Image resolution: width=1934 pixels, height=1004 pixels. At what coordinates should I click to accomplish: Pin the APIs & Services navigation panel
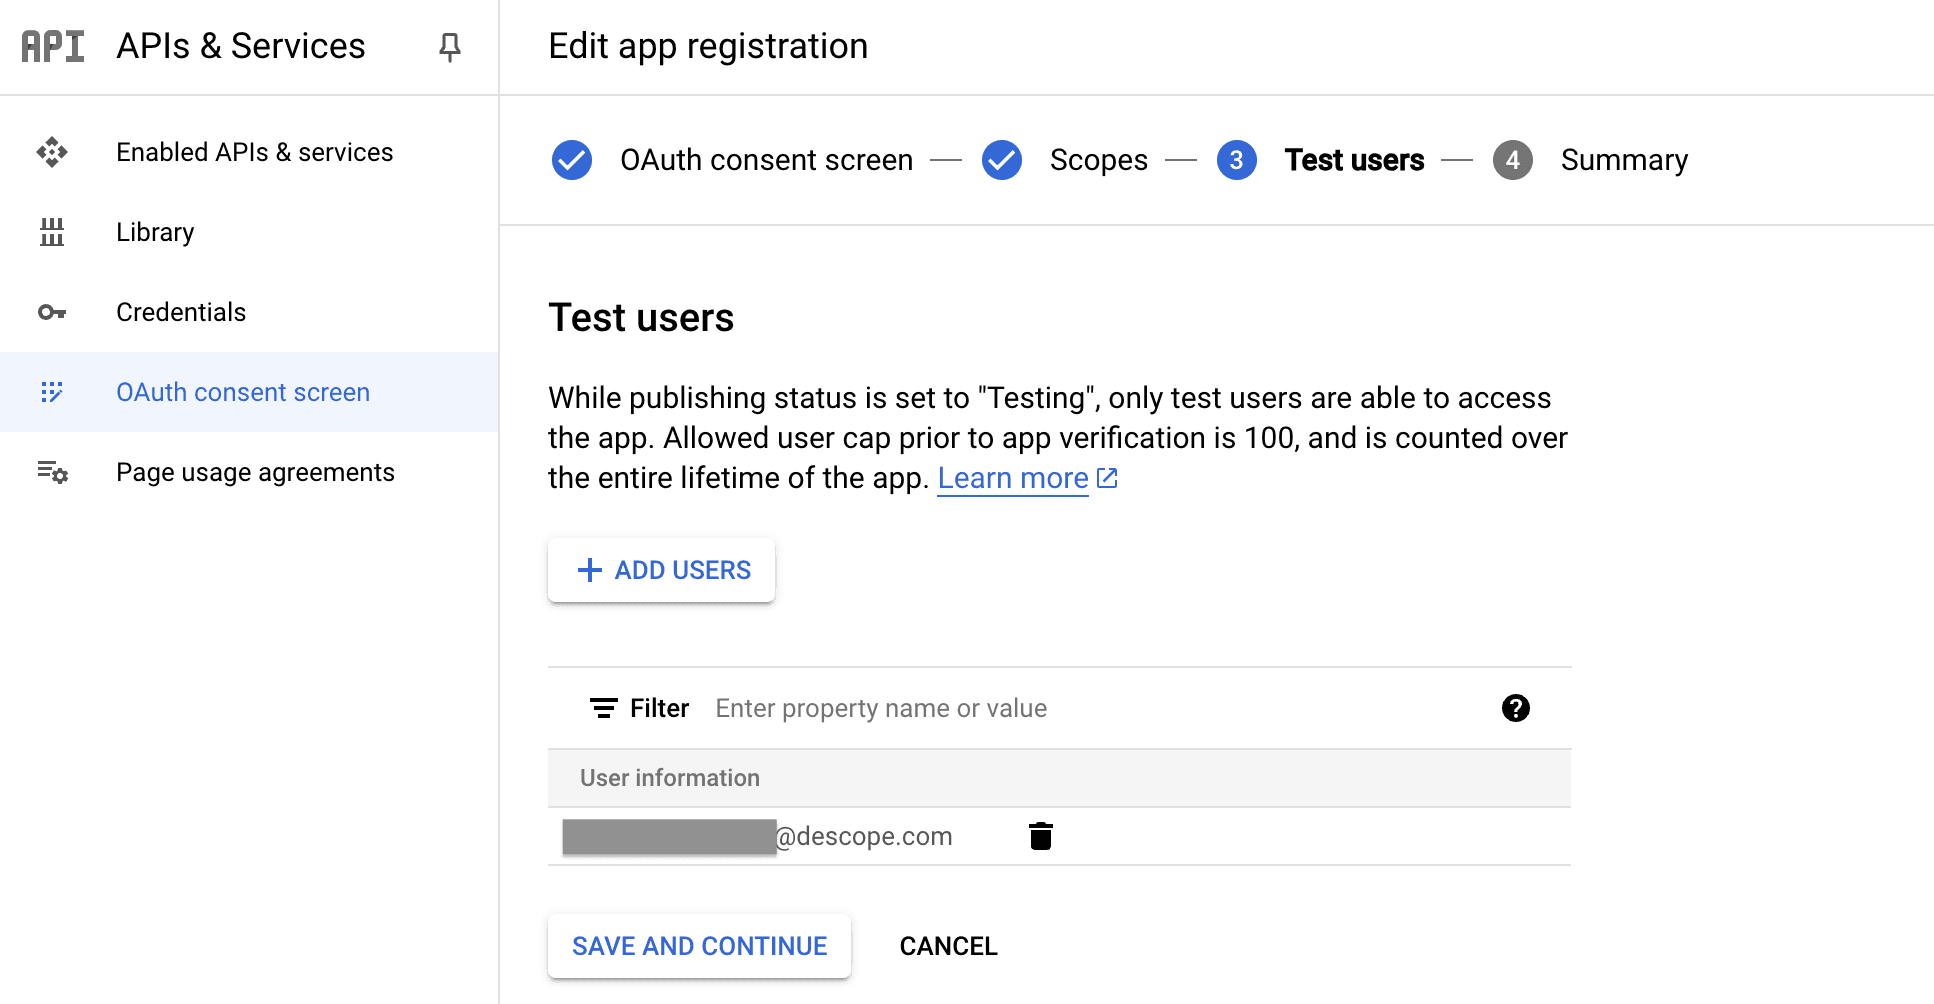[449, 46]
